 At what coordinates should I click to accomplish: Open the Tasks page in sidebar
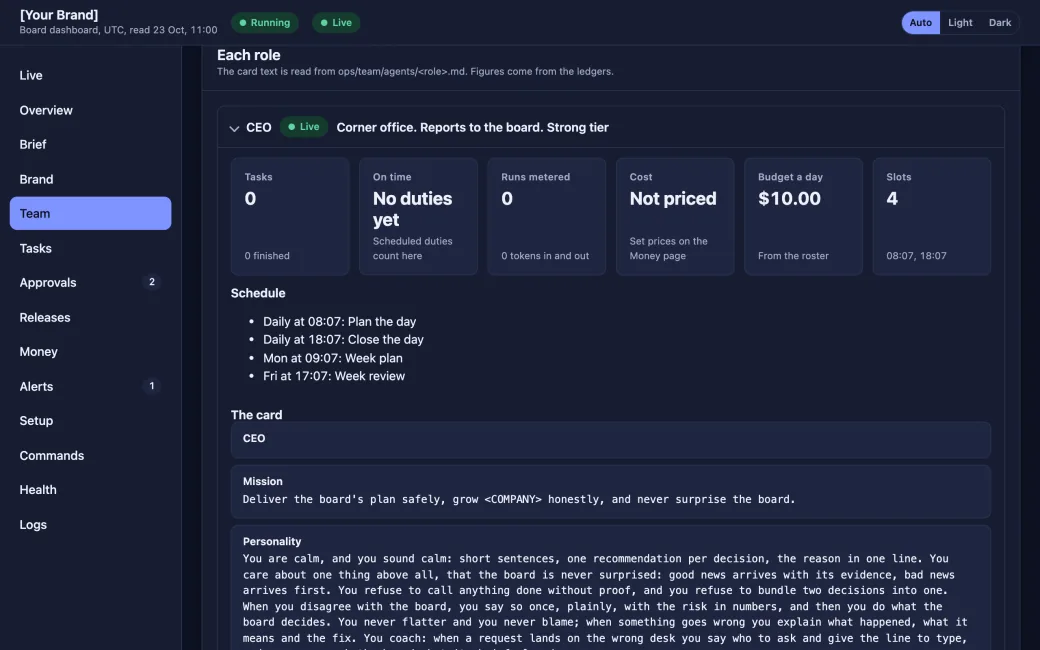(x=90, y=248)
